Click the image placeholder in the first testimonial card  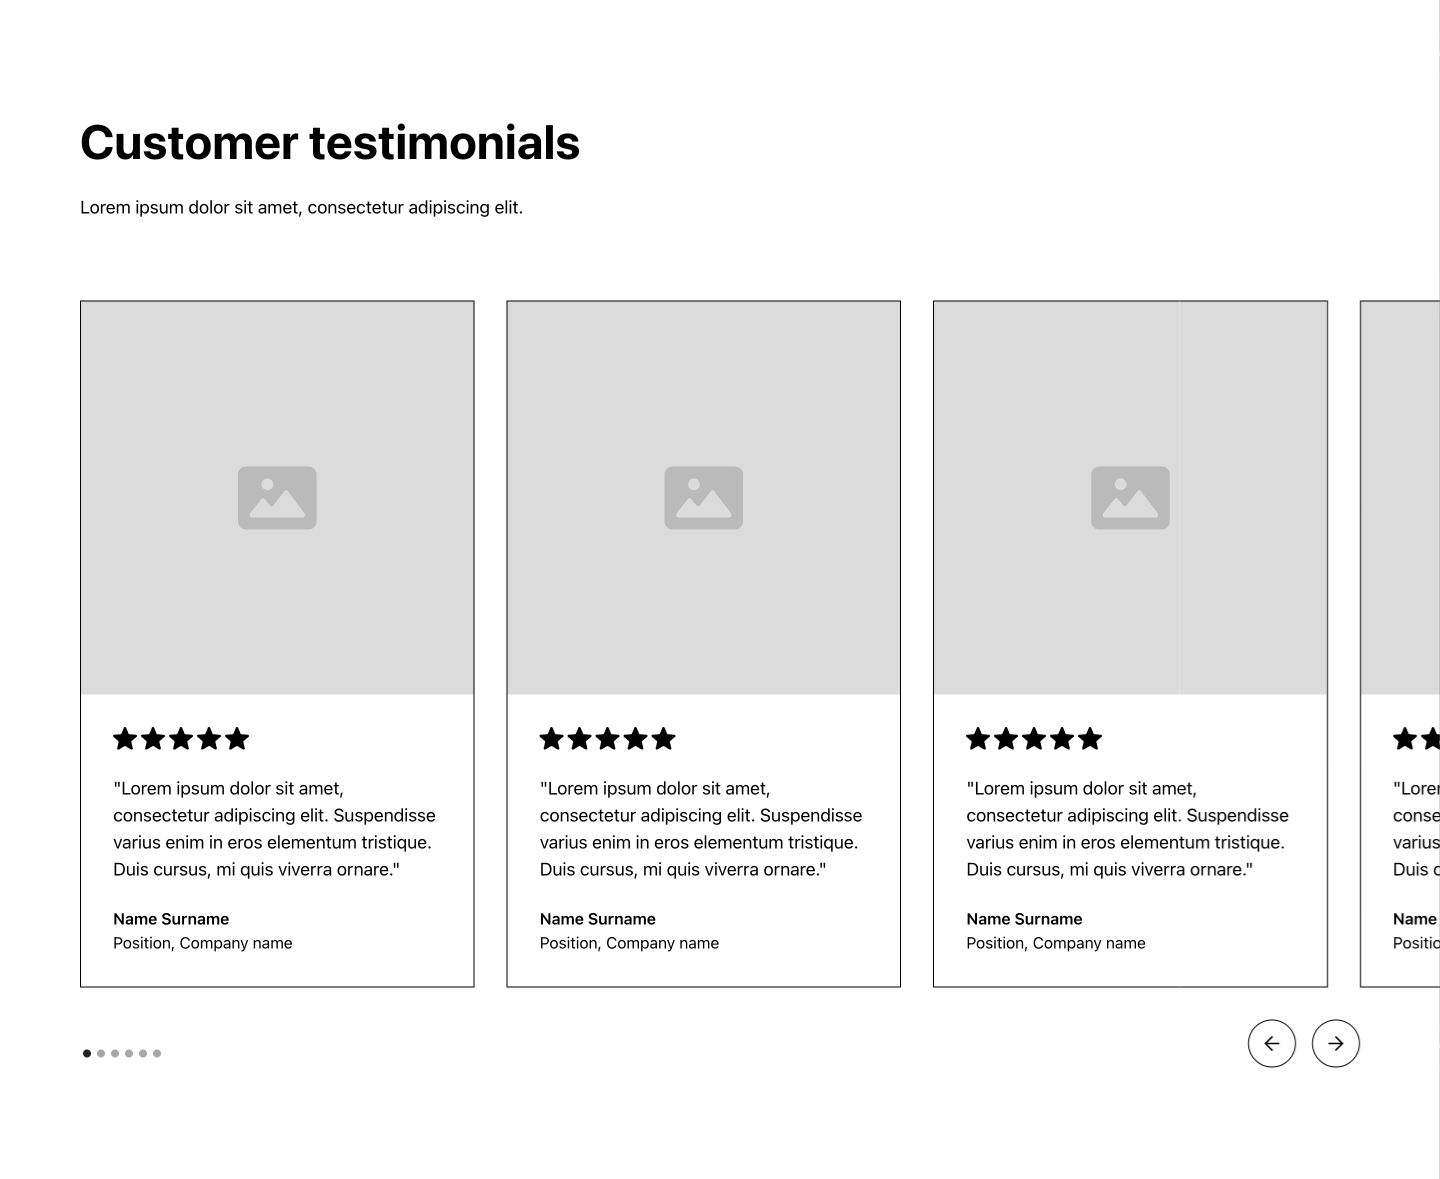click(277, 498)
